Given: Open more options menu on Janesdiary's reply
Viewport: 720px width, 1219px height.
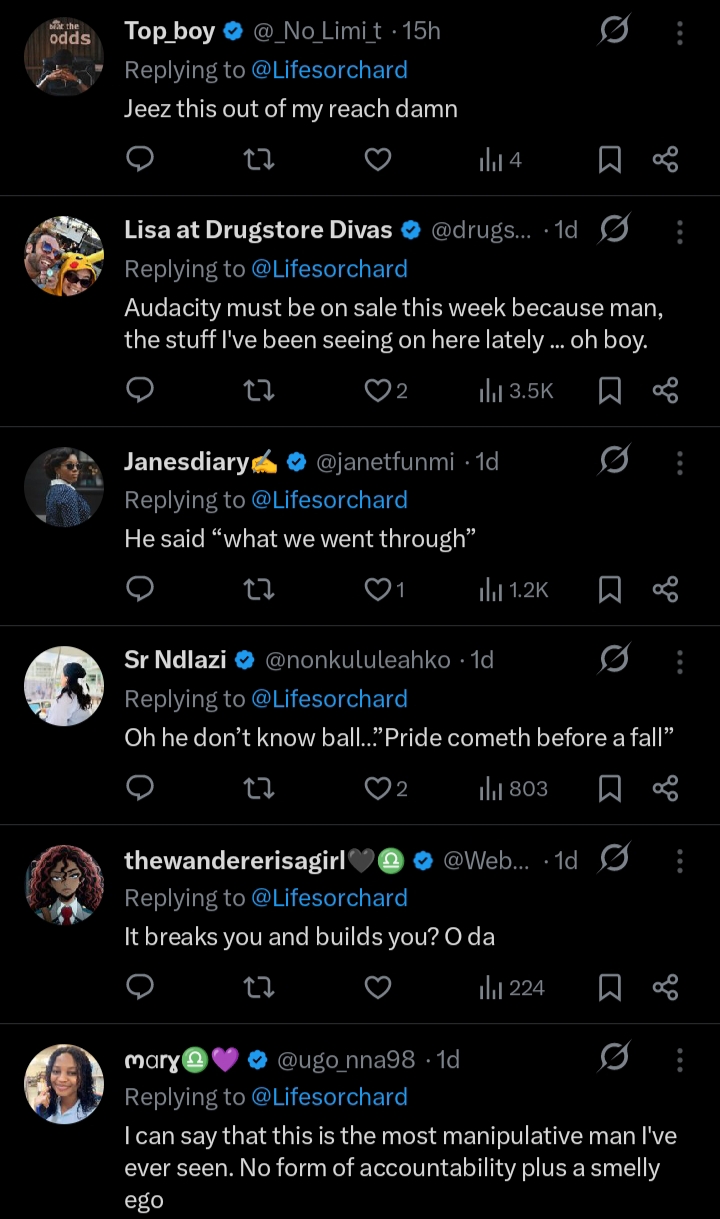Looking at the screenshot, I should [679, 462].
